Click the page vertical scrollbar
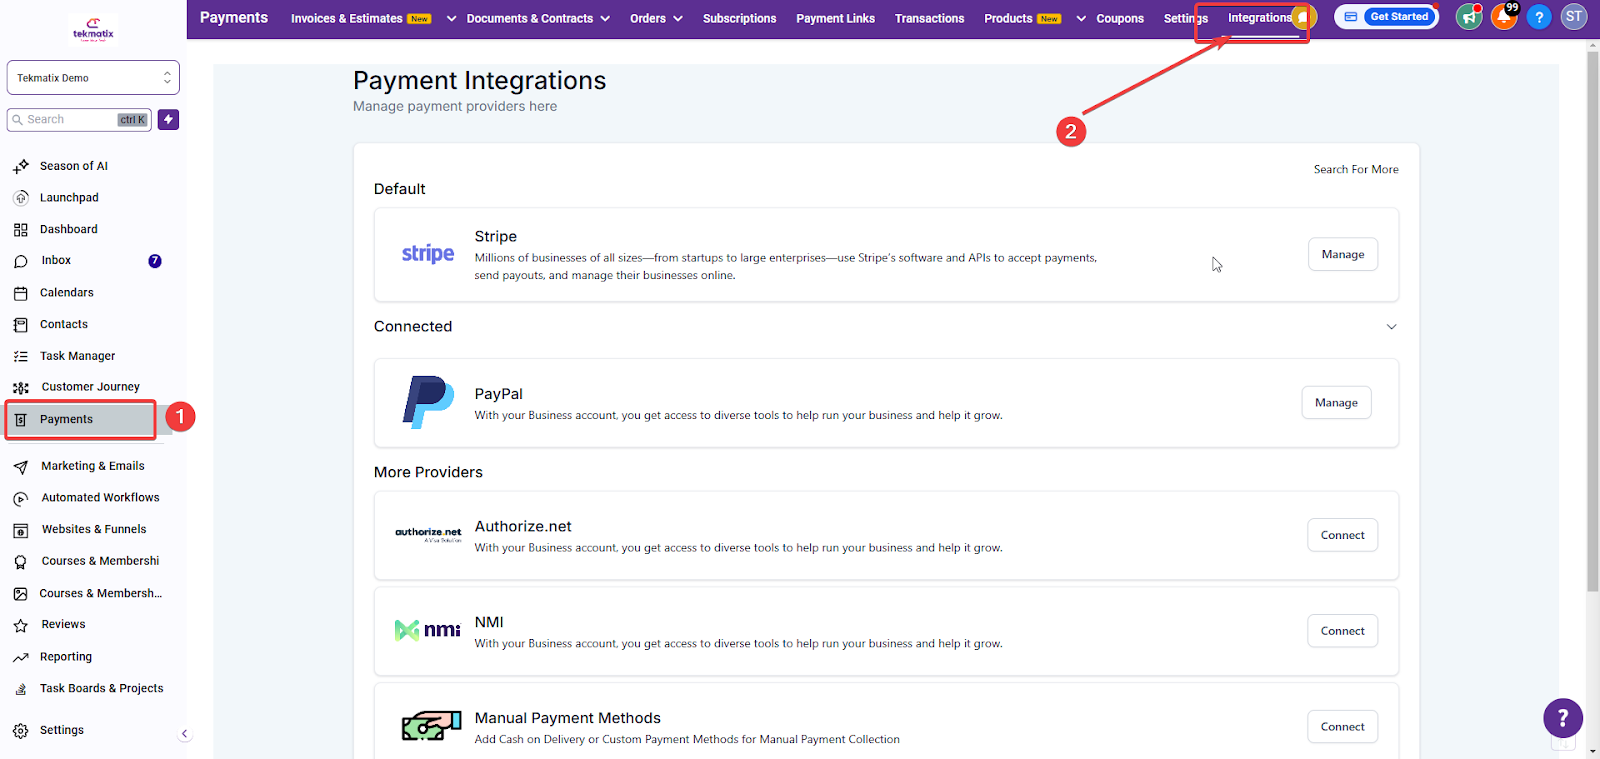The height and width of the screenshot is (759, 1600). point(1592,320)
